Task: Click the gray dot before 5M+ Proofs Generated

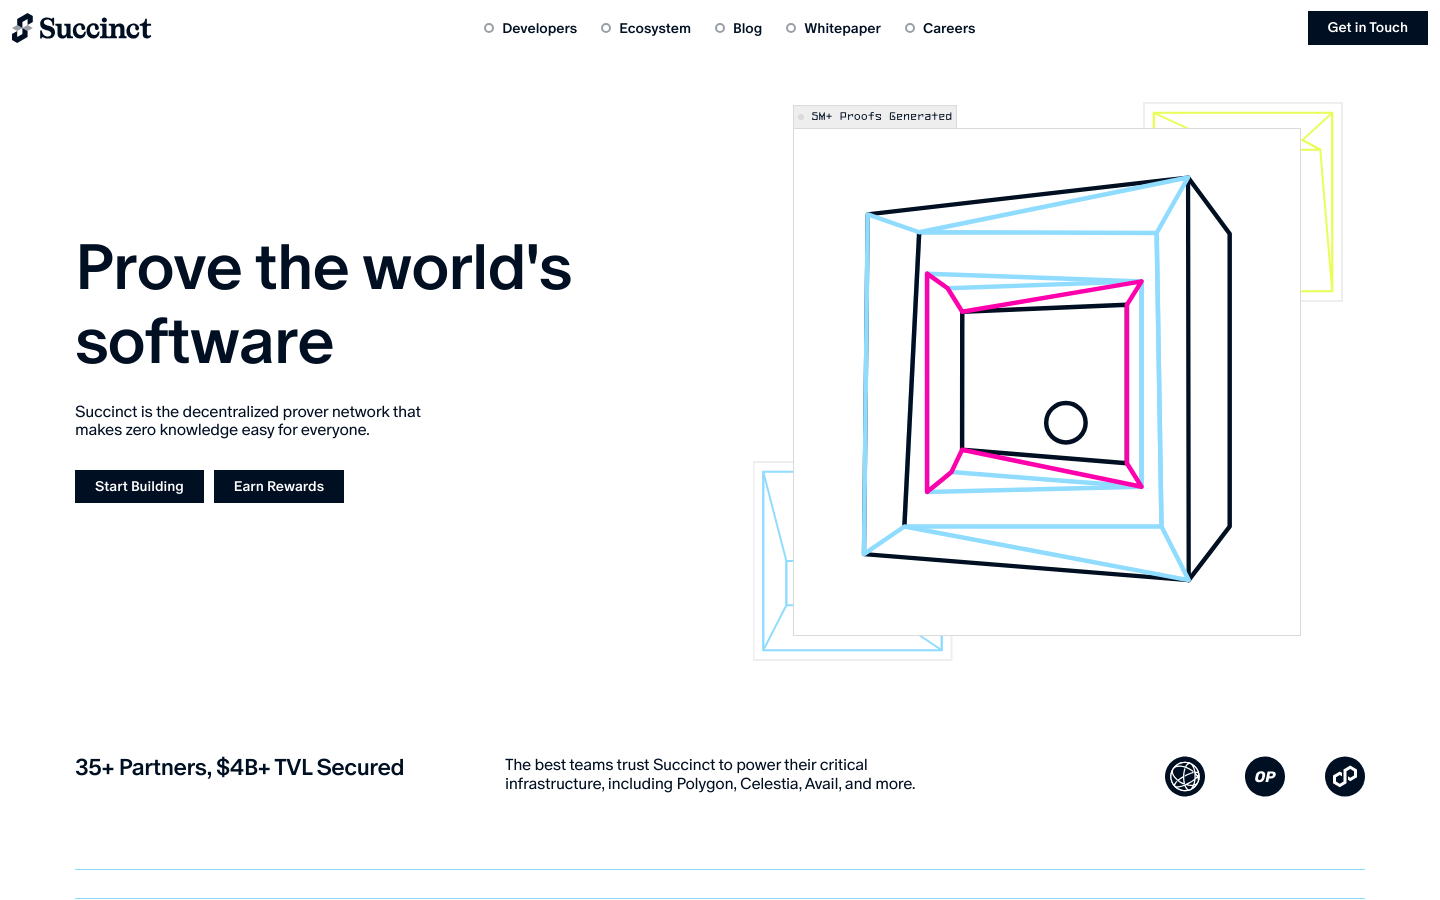Action: [x=801, y=117]
